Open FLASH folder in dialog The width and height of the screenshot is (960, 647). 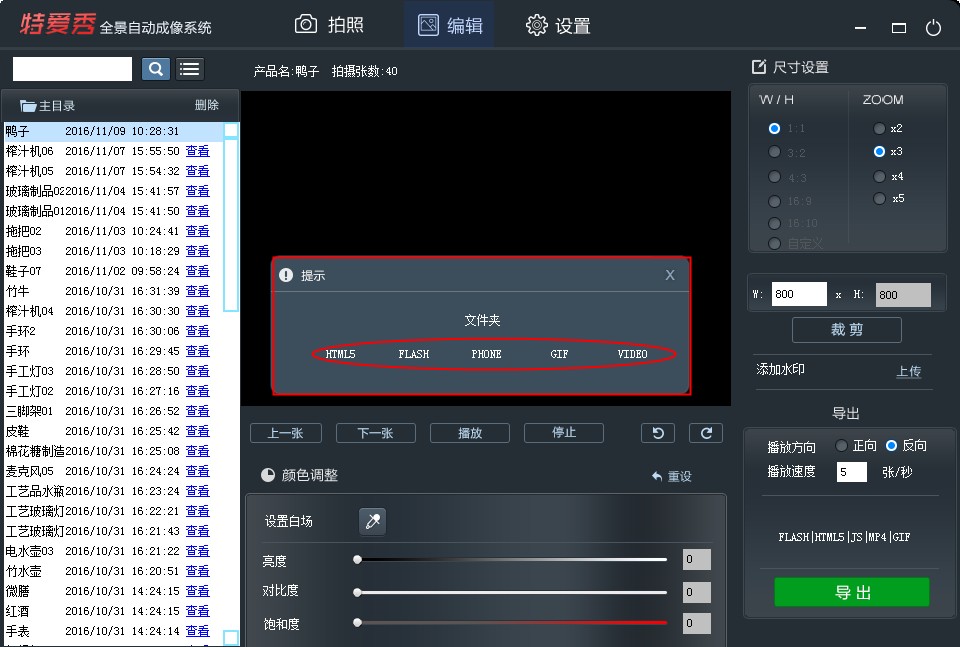pos(414,354)
